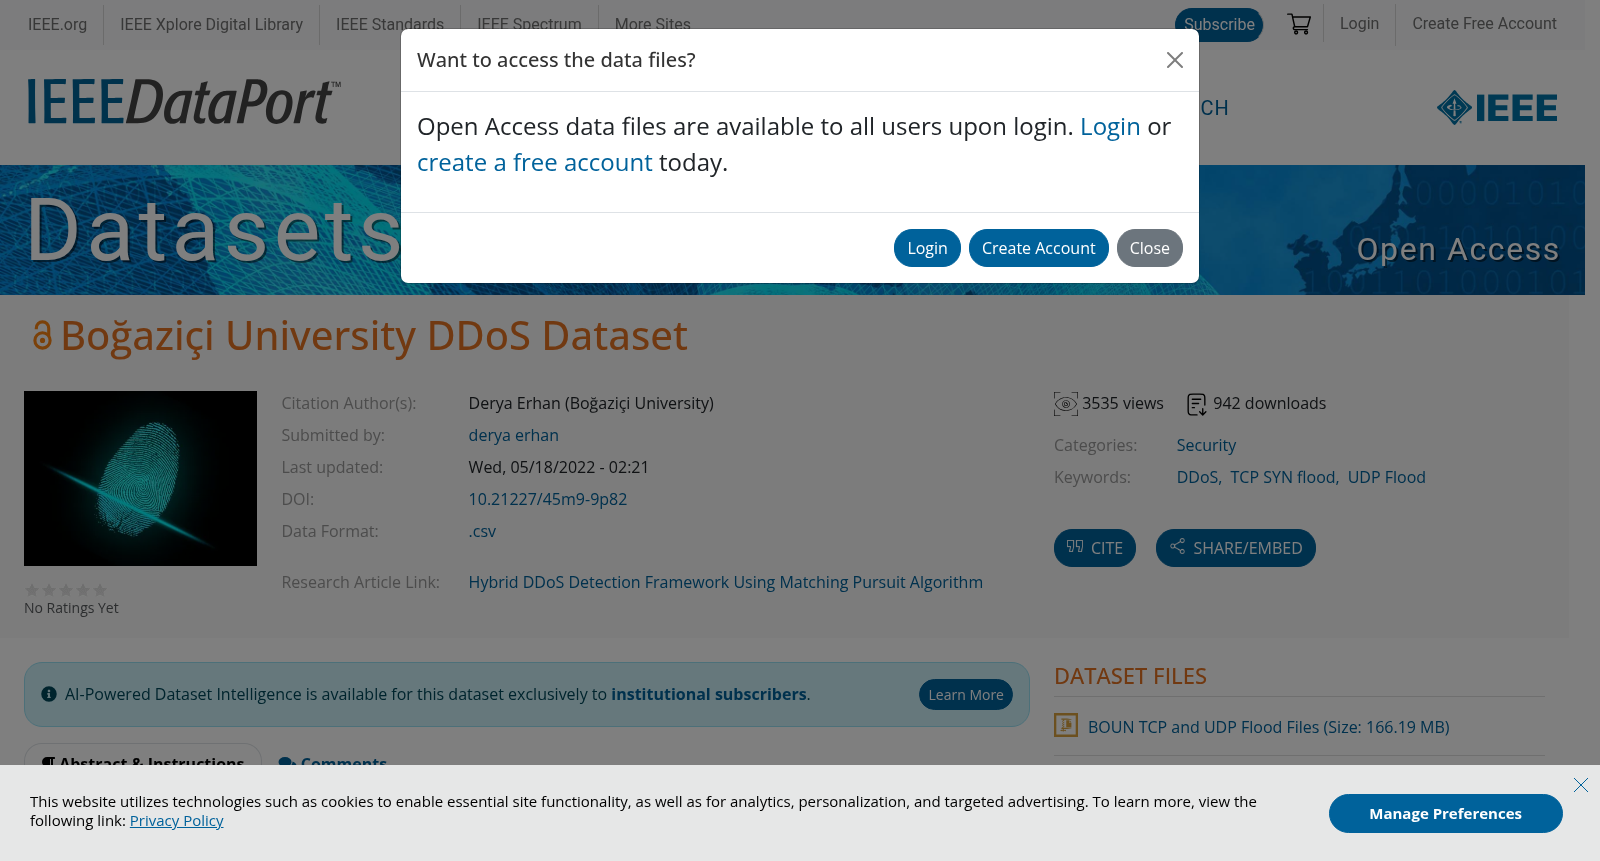1600x861 pixels.
Task: Click the star rating widget
Action: tap(66, 590)
